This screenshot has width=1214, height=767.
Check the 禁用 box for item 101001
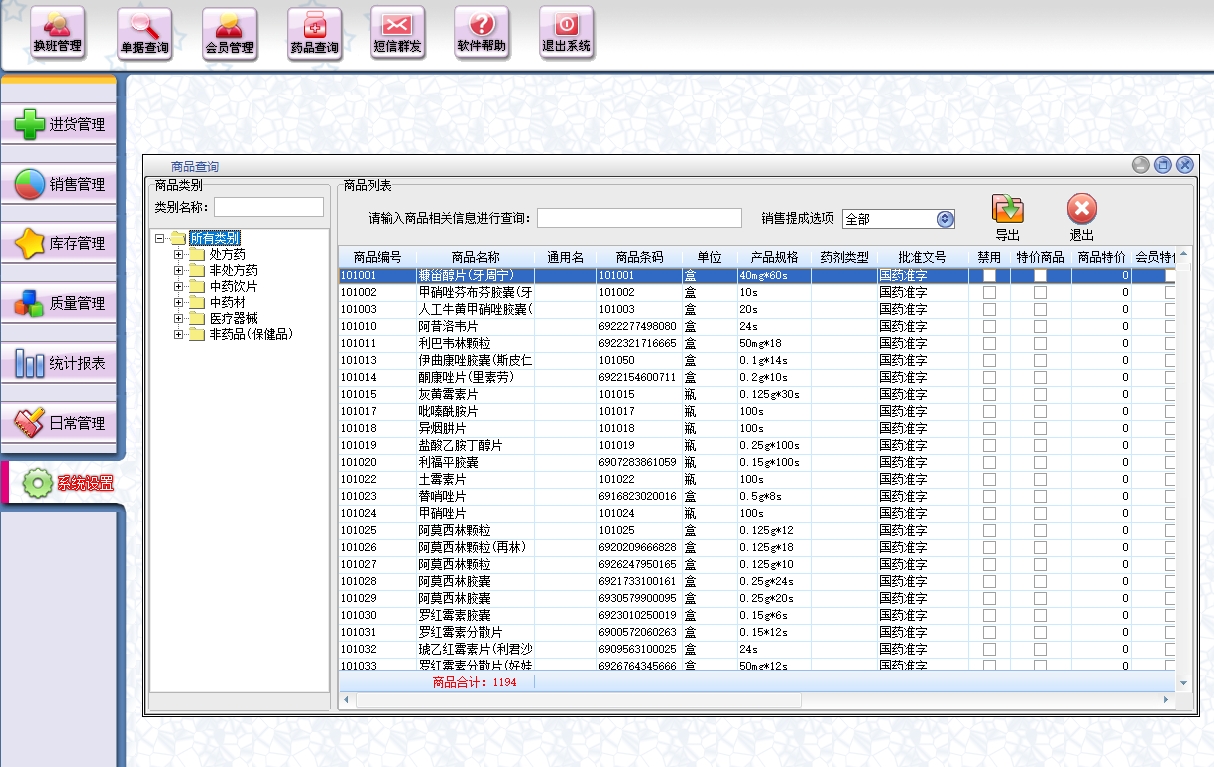tap(989, 275)
